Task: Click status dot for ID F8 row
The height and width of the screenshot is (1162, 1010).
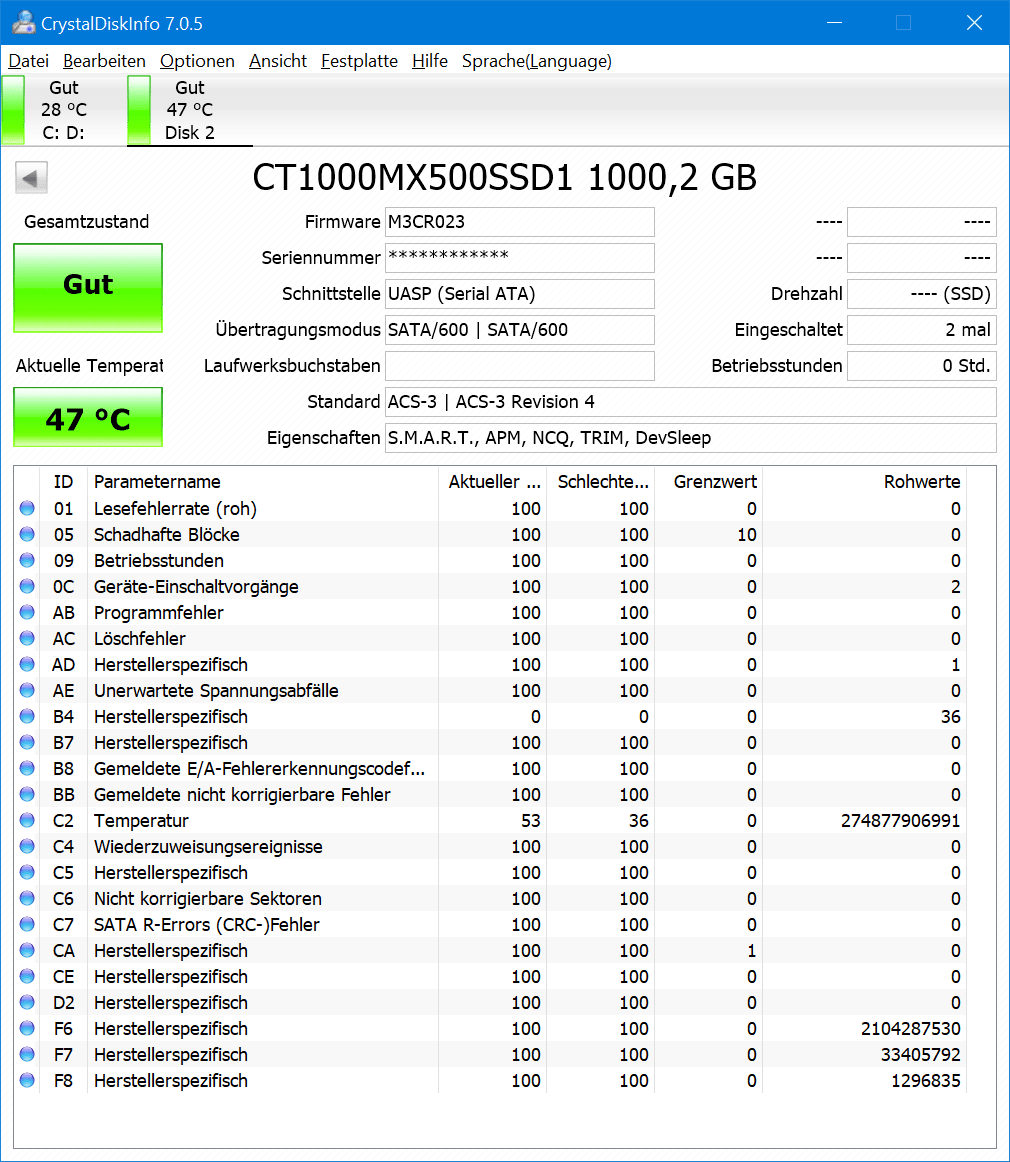Action: click(27, 1080)
